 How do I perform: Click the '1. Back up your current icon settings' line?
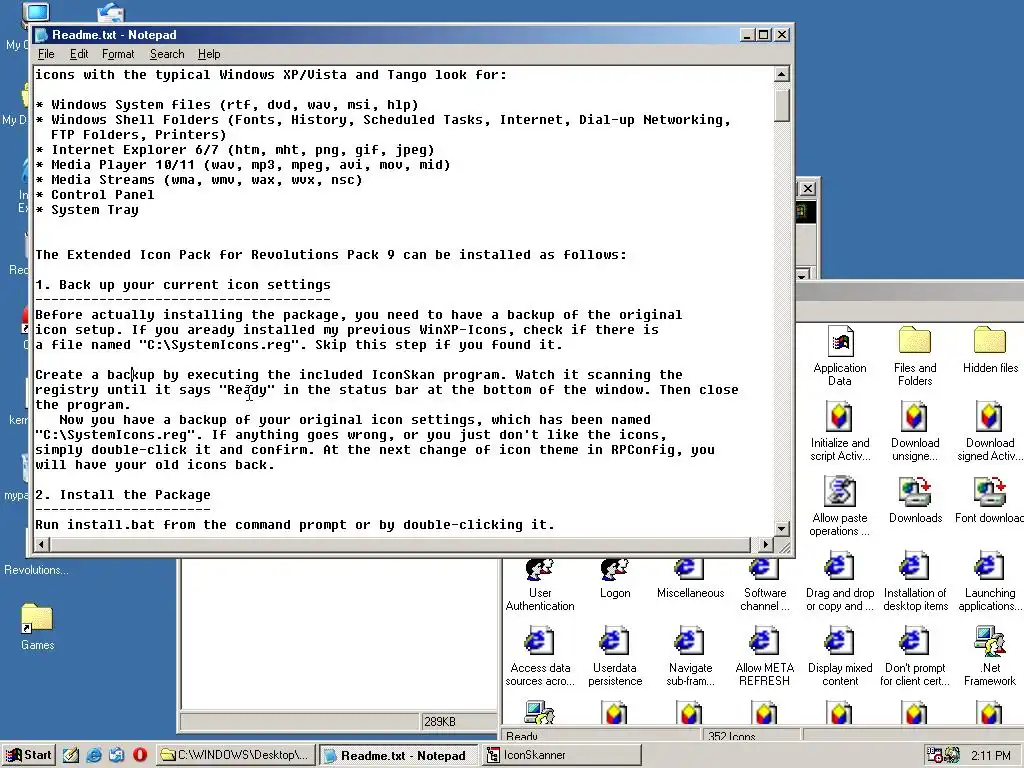pyautogui.click(x=183, y=285)
